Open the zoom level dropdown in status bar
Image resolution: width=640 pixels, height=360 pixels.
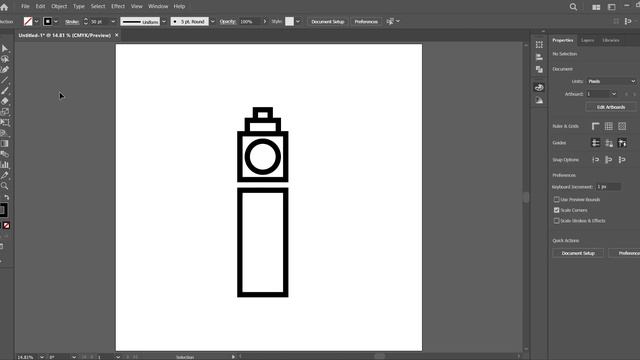(x=42, y=357)
